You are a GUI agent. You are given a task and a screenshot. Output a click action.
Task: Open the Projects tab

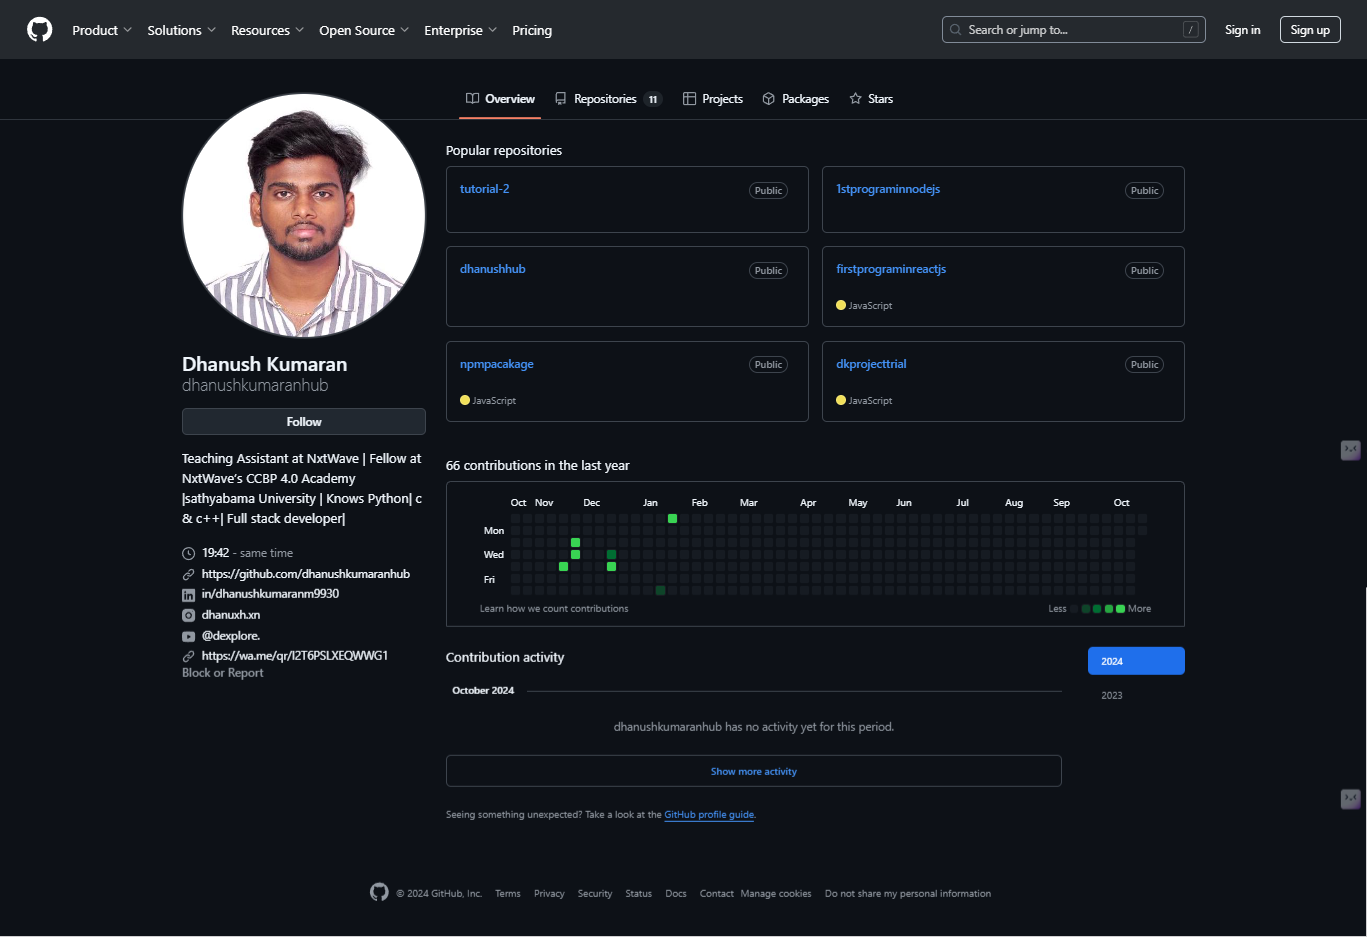click(713, 99)
